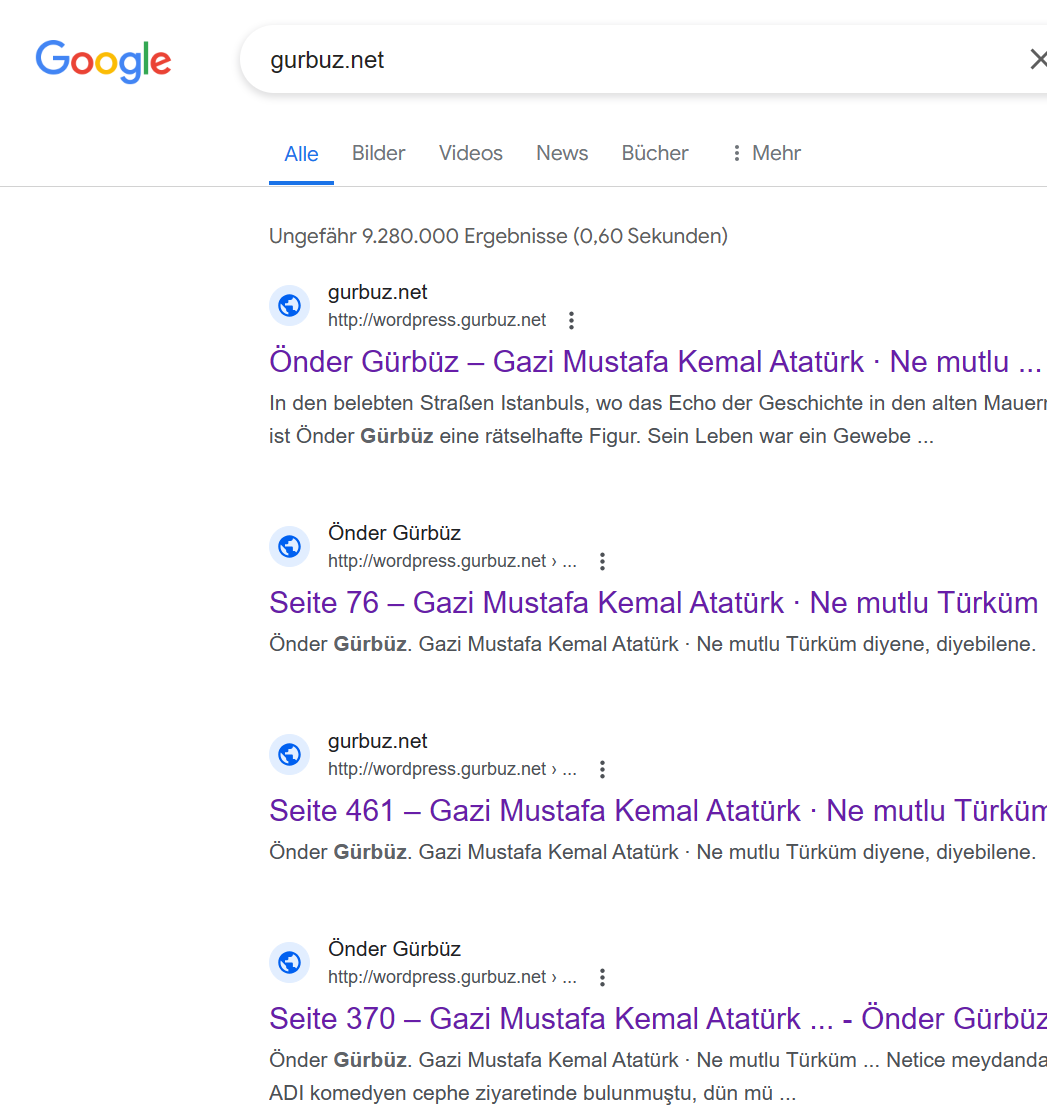
Task: Switch to the Videos tab
Action: [x=470, y=153]
